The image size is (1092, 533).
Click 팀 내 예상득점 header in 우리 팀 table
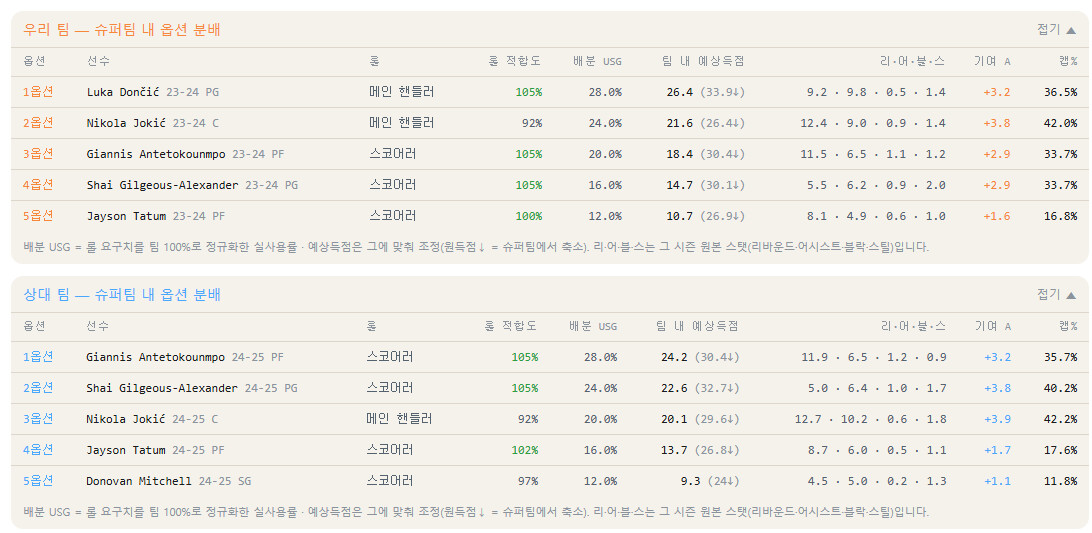703,61
